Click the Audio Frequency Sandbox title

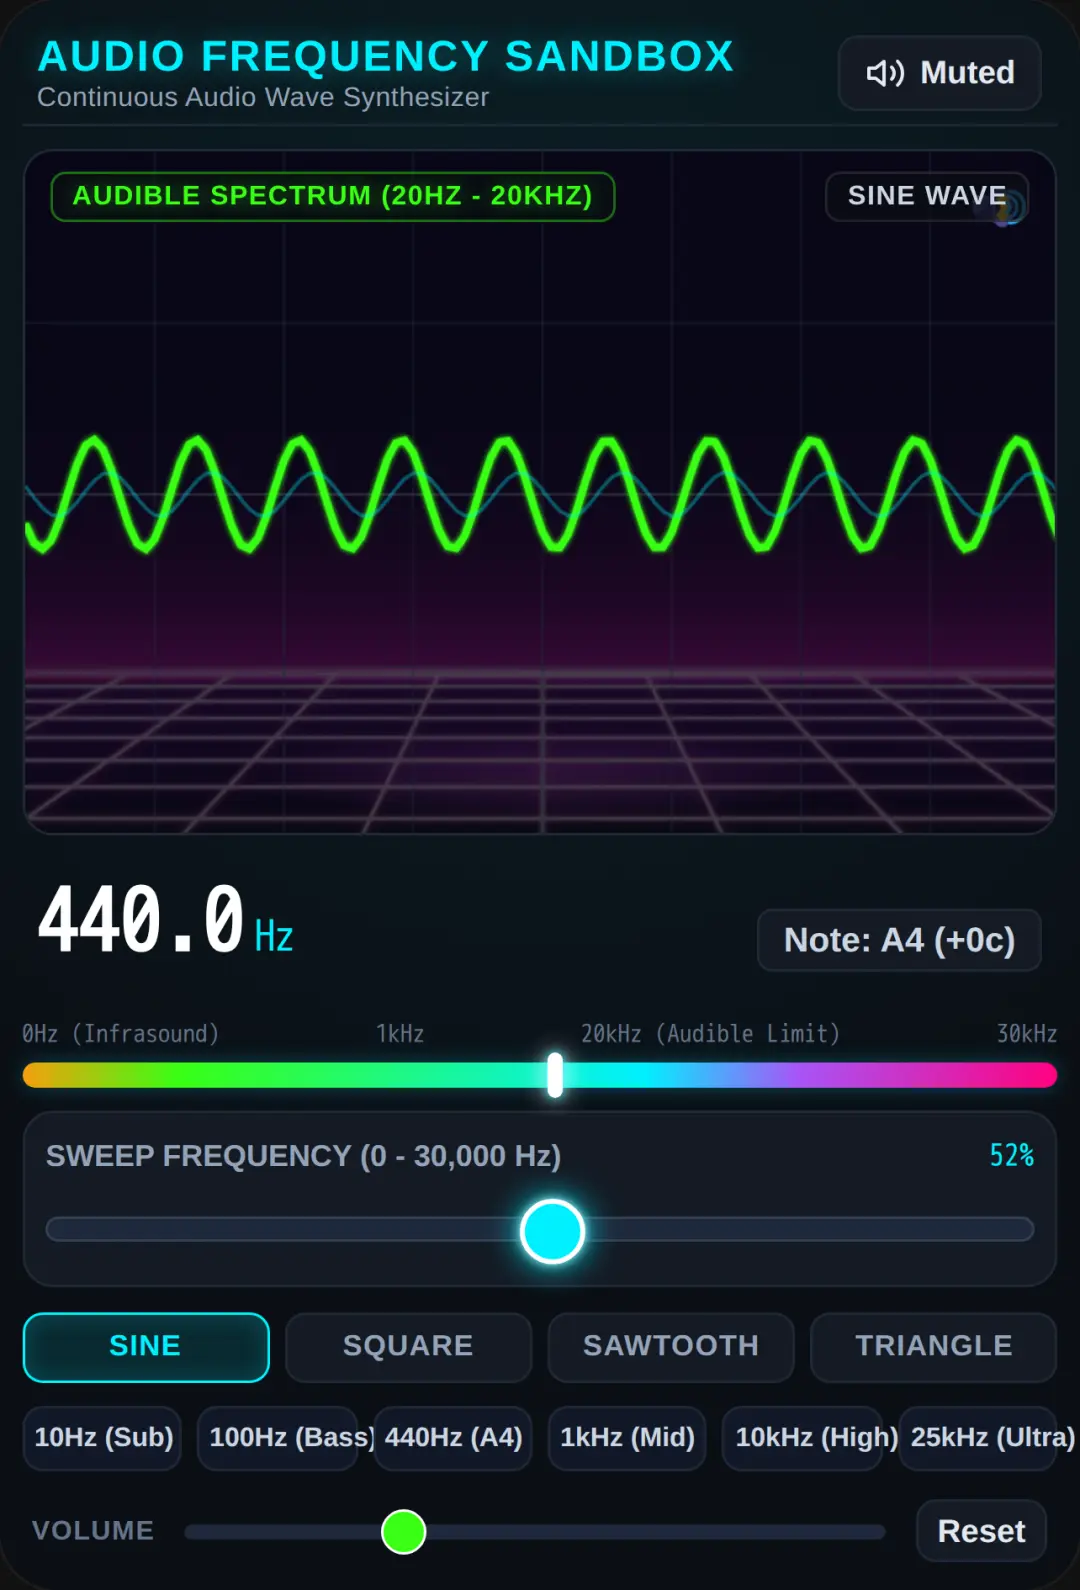[386, 56]
